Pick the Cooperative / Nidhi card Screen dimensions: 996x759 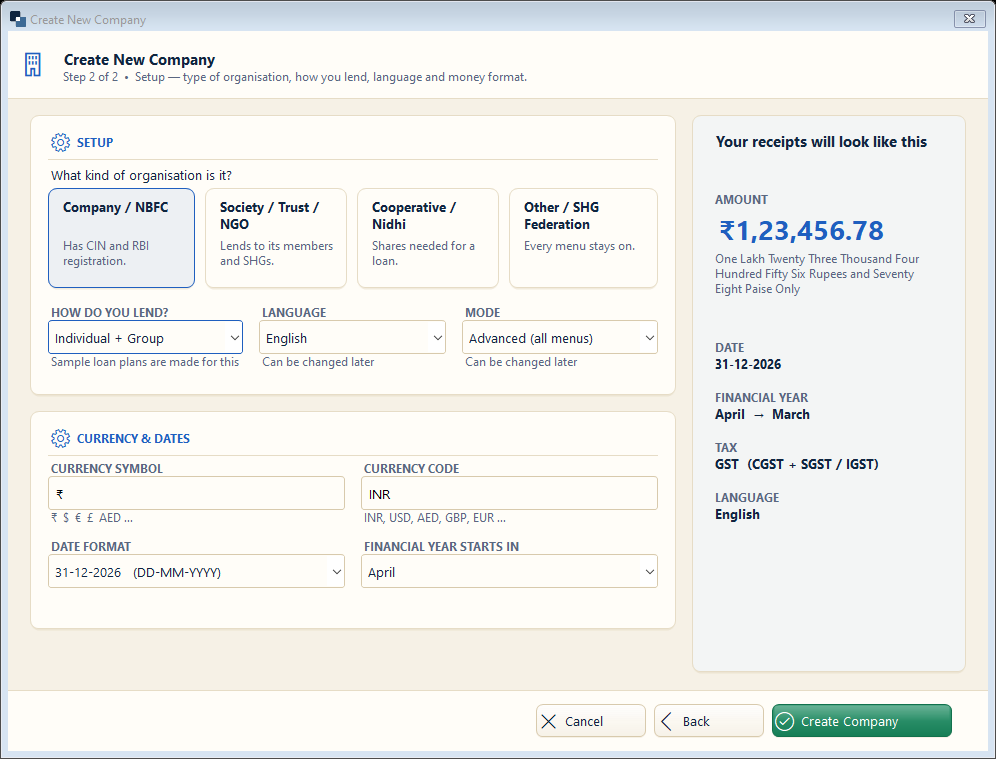pos(427,238)
